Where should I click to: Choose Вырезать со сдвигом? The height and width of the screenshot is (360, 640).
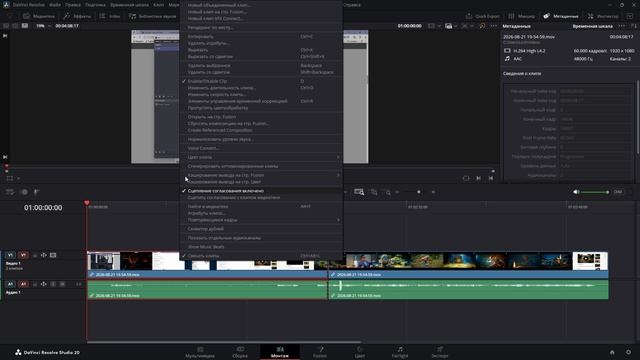click(x=261, y=57)
